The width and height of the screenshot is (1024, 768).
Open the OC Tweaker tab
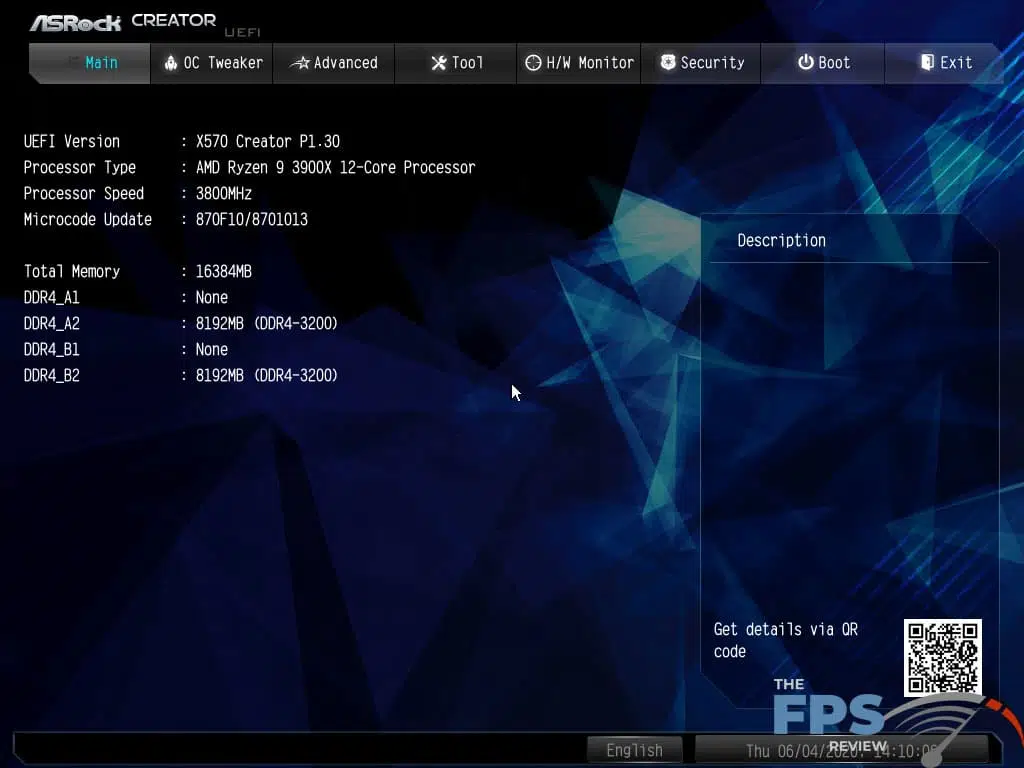(212, 62)
